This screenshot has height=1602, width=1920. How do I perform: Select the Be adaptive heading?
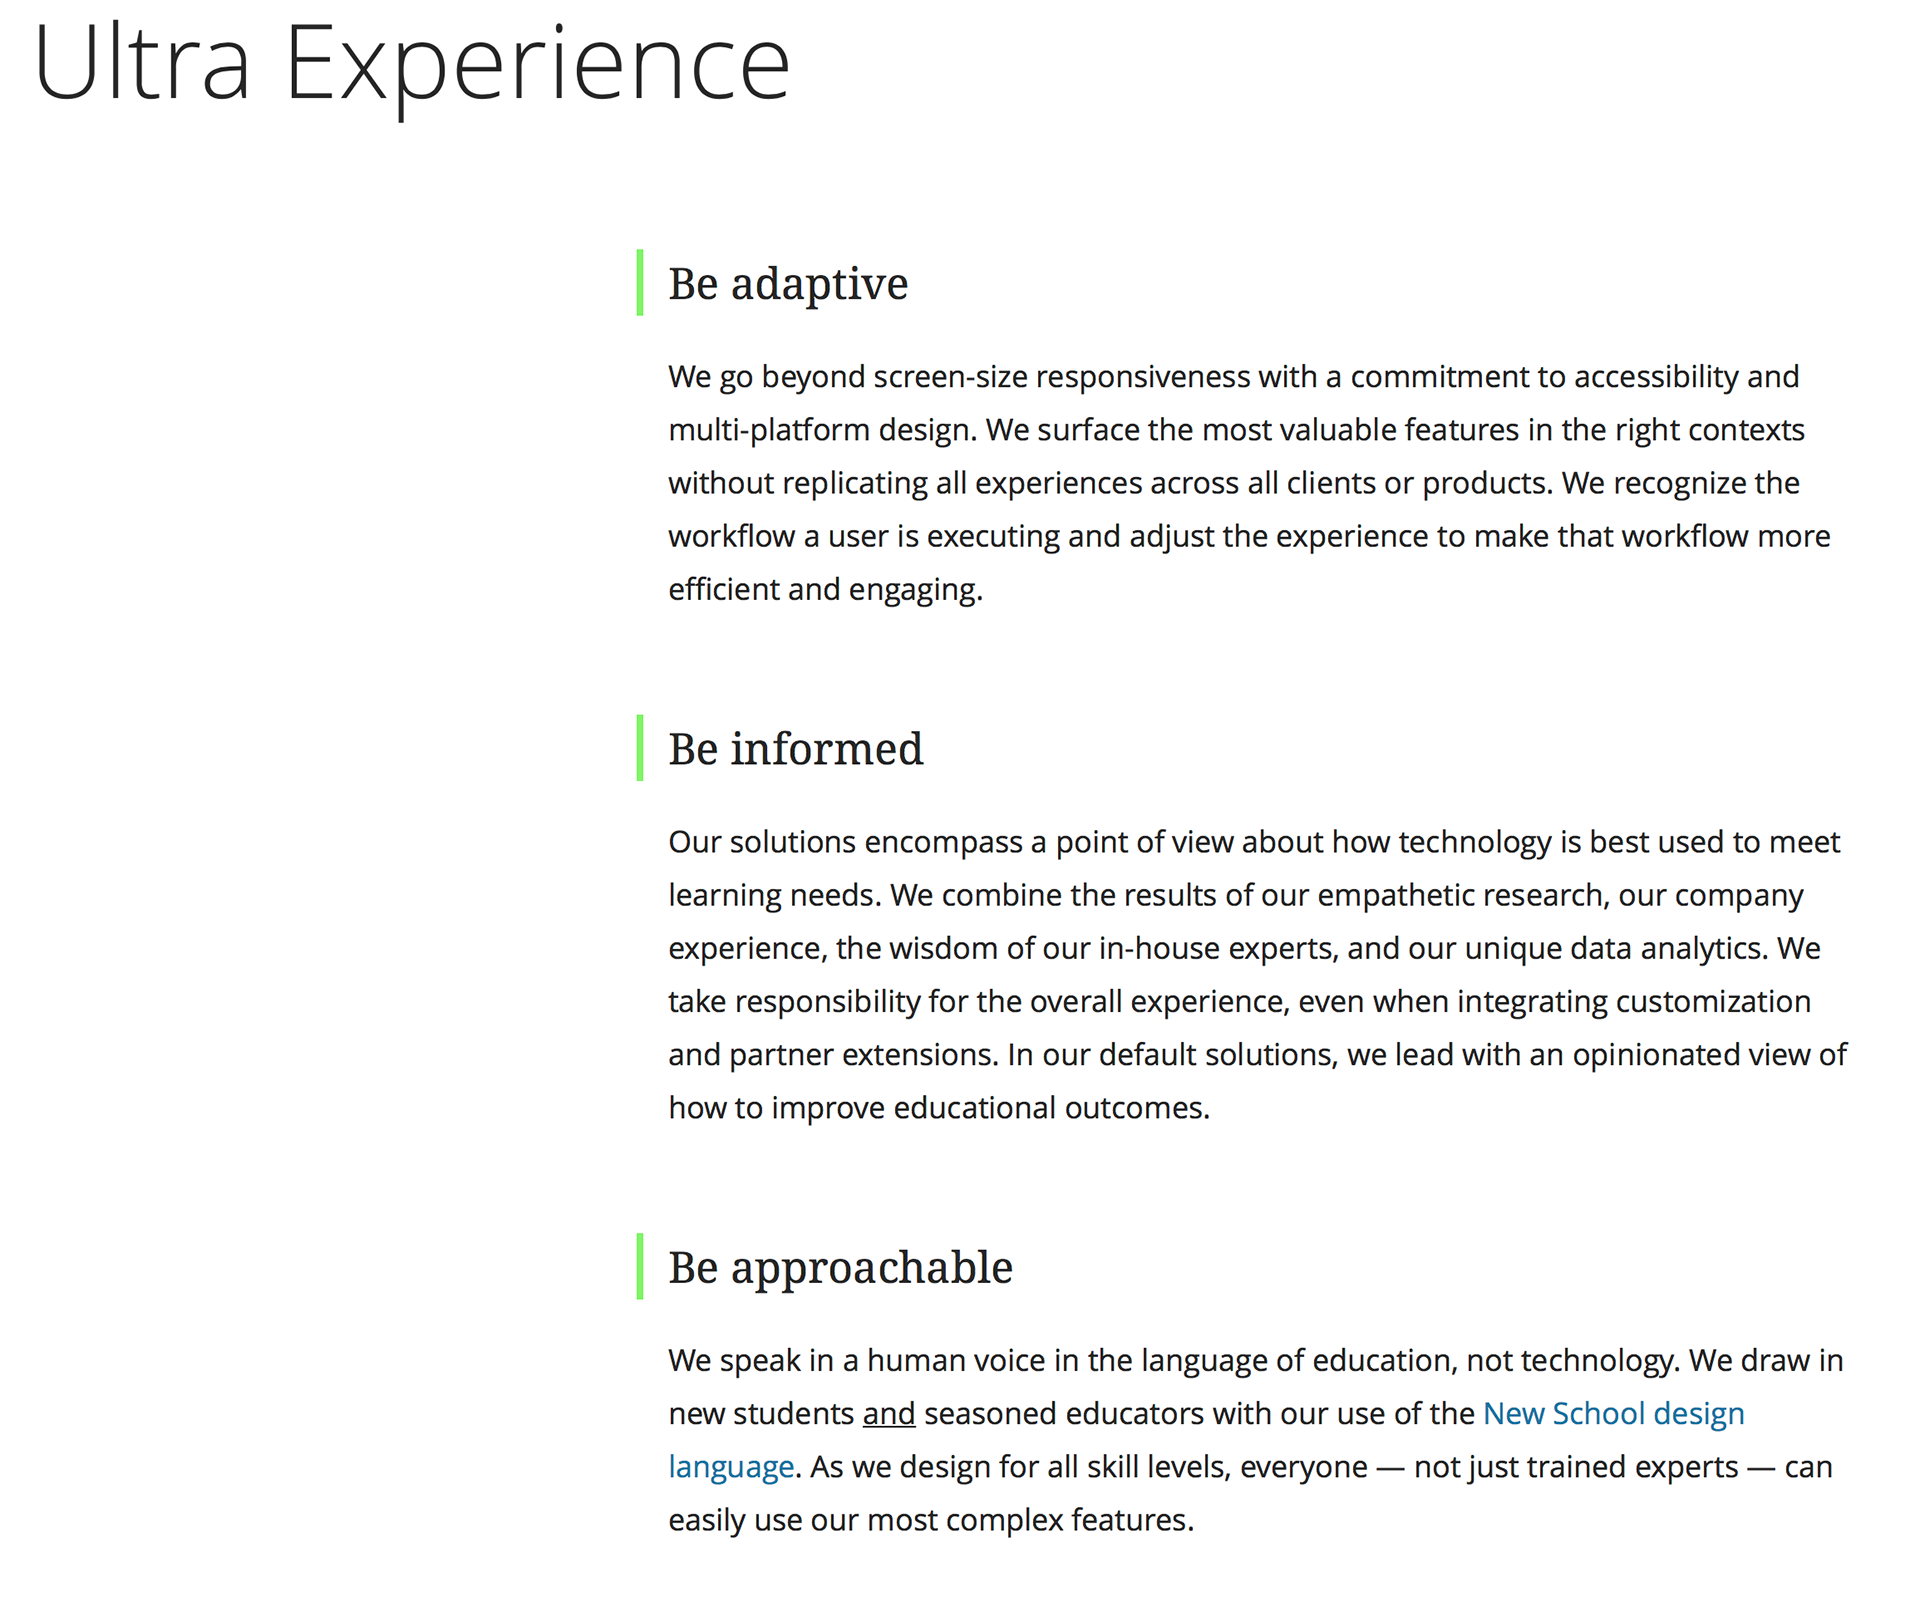pos(788,283)
